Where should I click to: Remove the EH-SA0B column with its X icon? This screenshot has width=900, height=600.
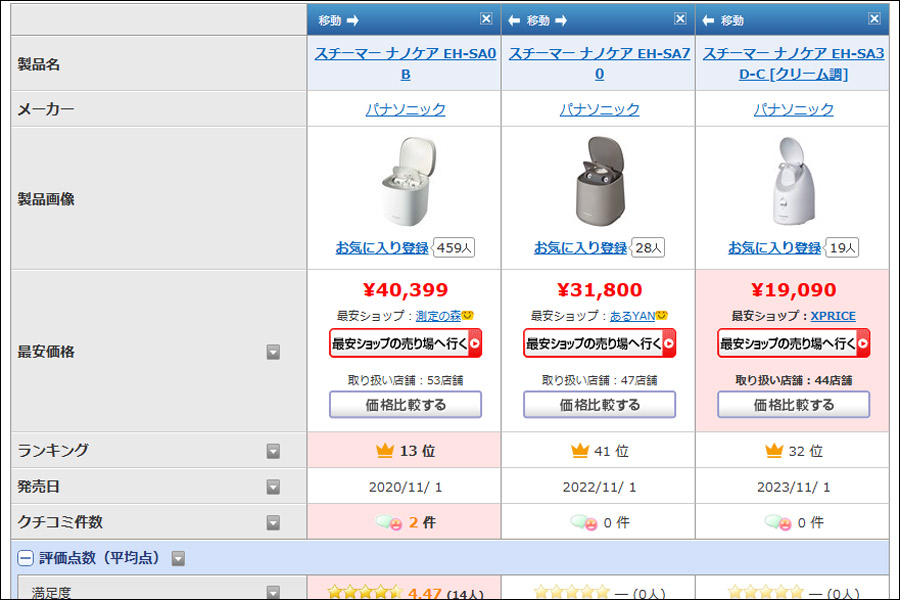pyautogui.click(x=486, y=19)
